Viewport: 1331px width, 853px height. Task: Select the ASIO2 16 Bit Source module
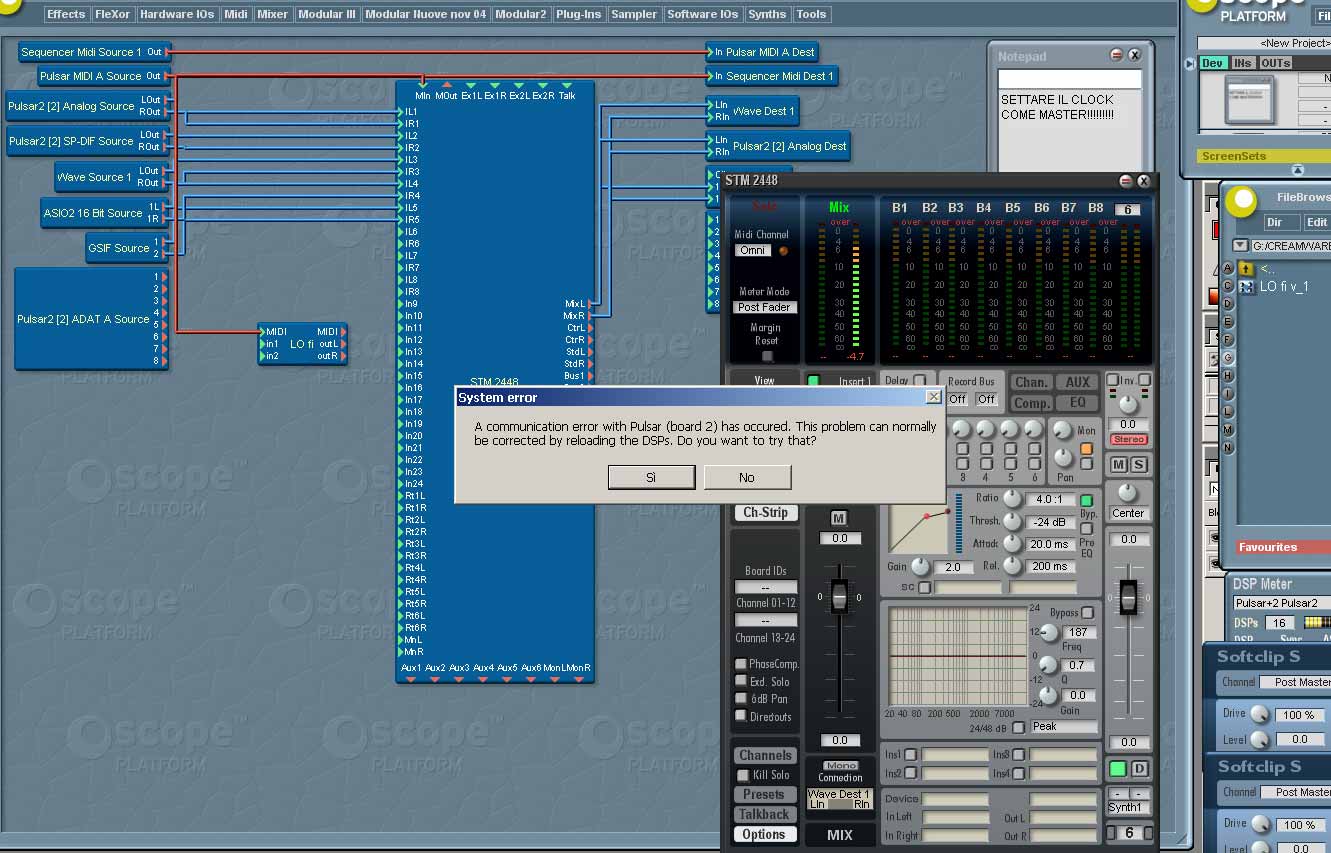point(104,213)
